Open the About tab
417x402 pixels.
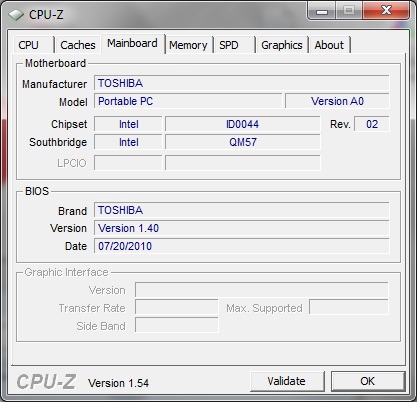click(x=329, y=45)
